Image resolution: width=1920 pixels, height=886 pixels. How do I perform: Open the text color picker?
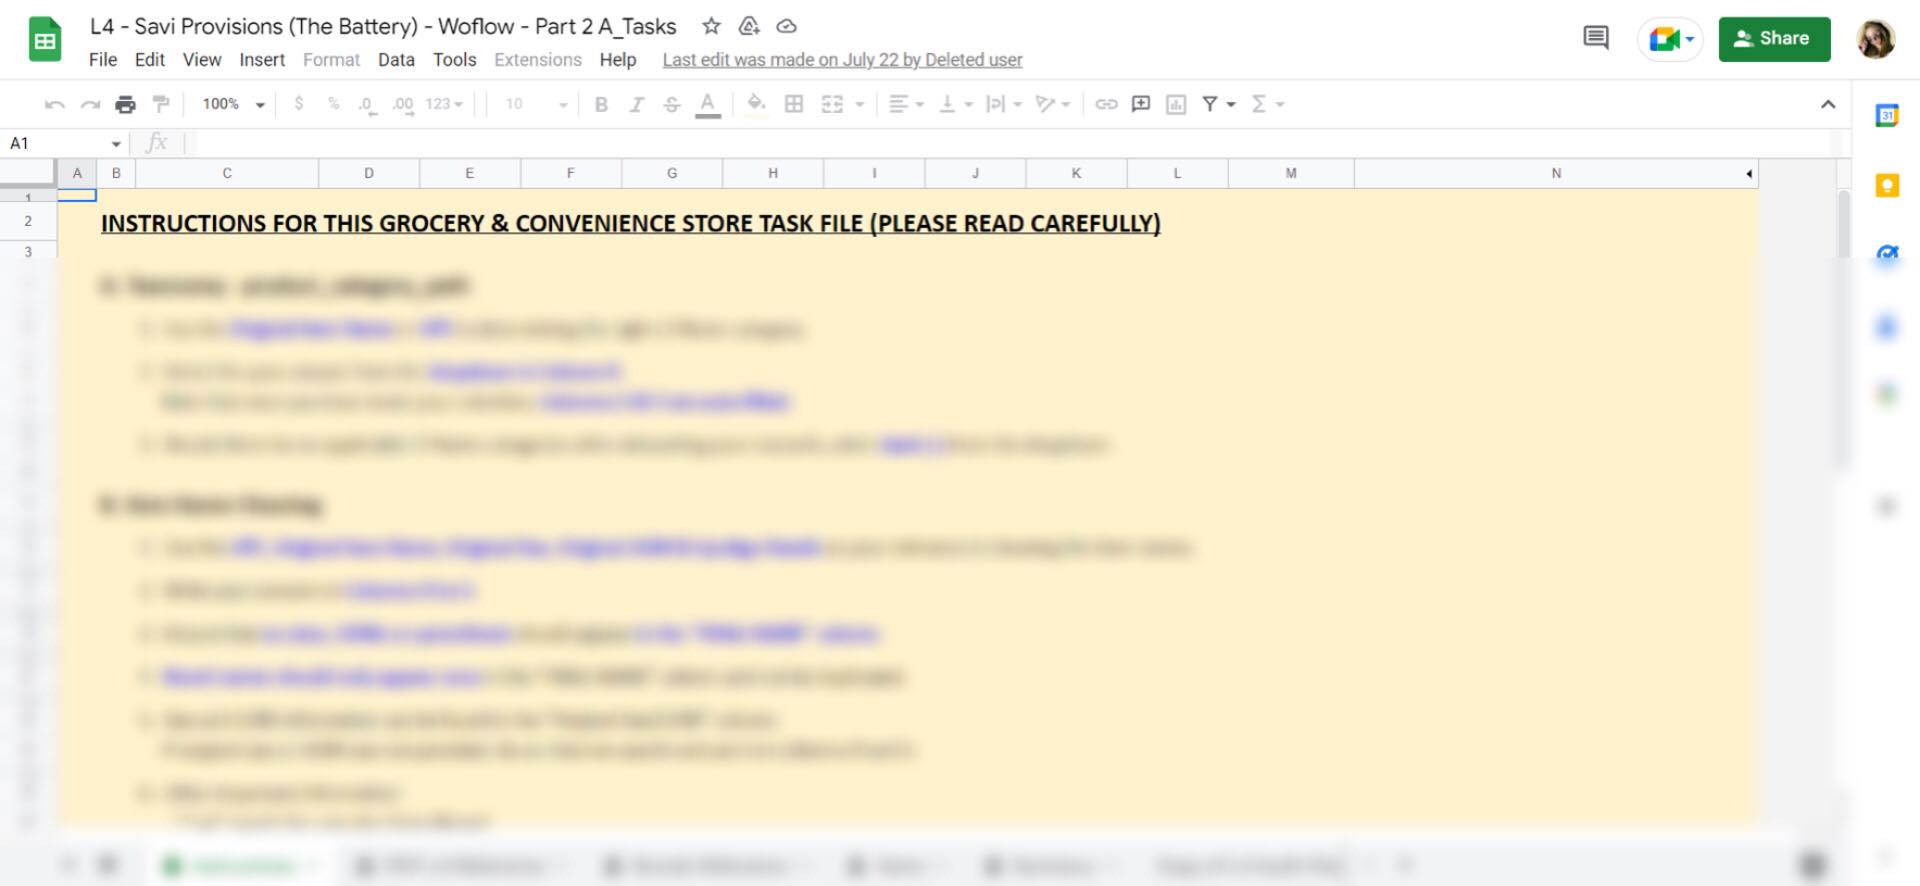708,104
